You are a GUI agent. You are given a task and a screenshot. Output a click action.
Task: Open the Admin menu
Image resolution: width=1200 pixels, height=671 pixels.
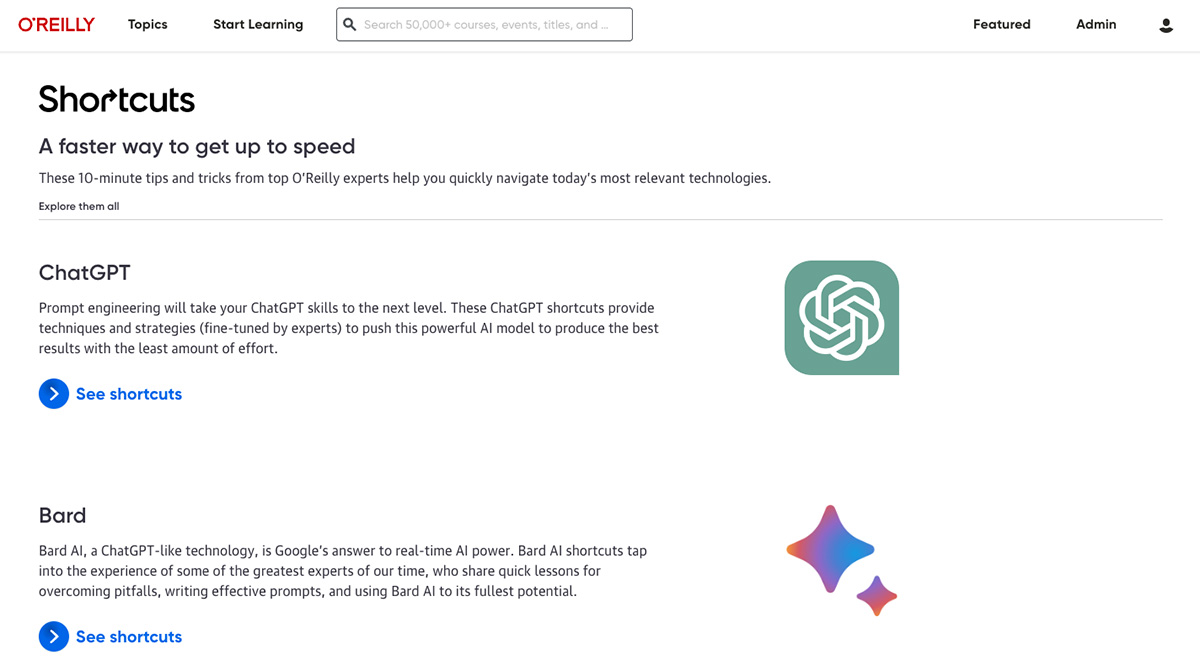pos(1096,25)
